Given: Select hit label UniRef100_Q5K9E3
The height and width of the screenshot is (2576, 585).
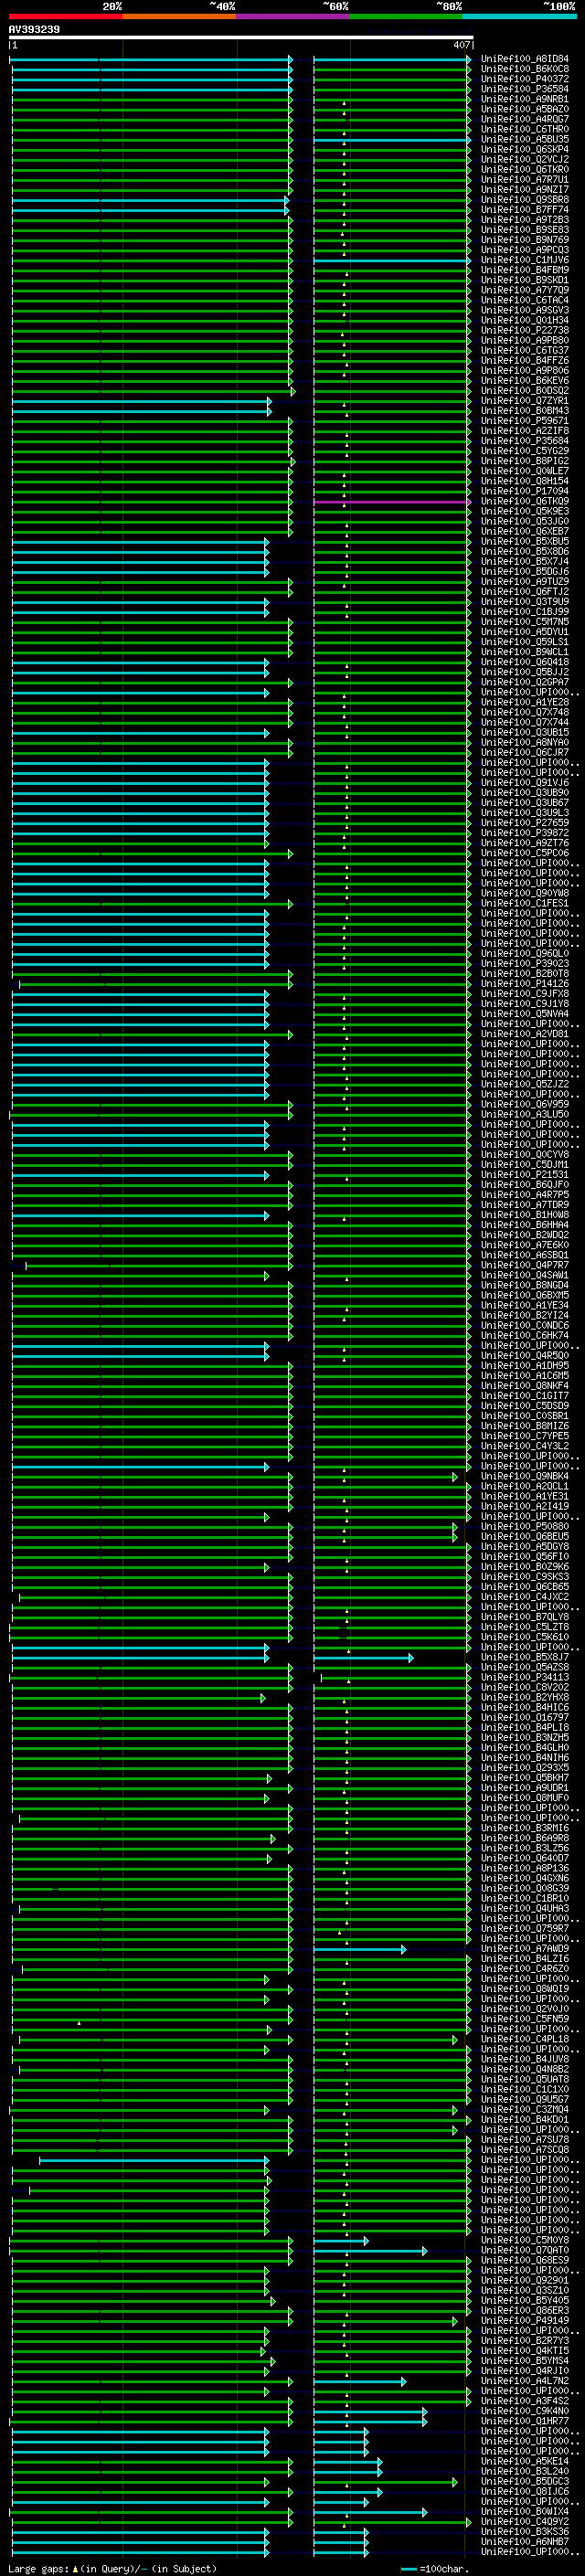Looking at the screenshot, I should click(525, 511).
